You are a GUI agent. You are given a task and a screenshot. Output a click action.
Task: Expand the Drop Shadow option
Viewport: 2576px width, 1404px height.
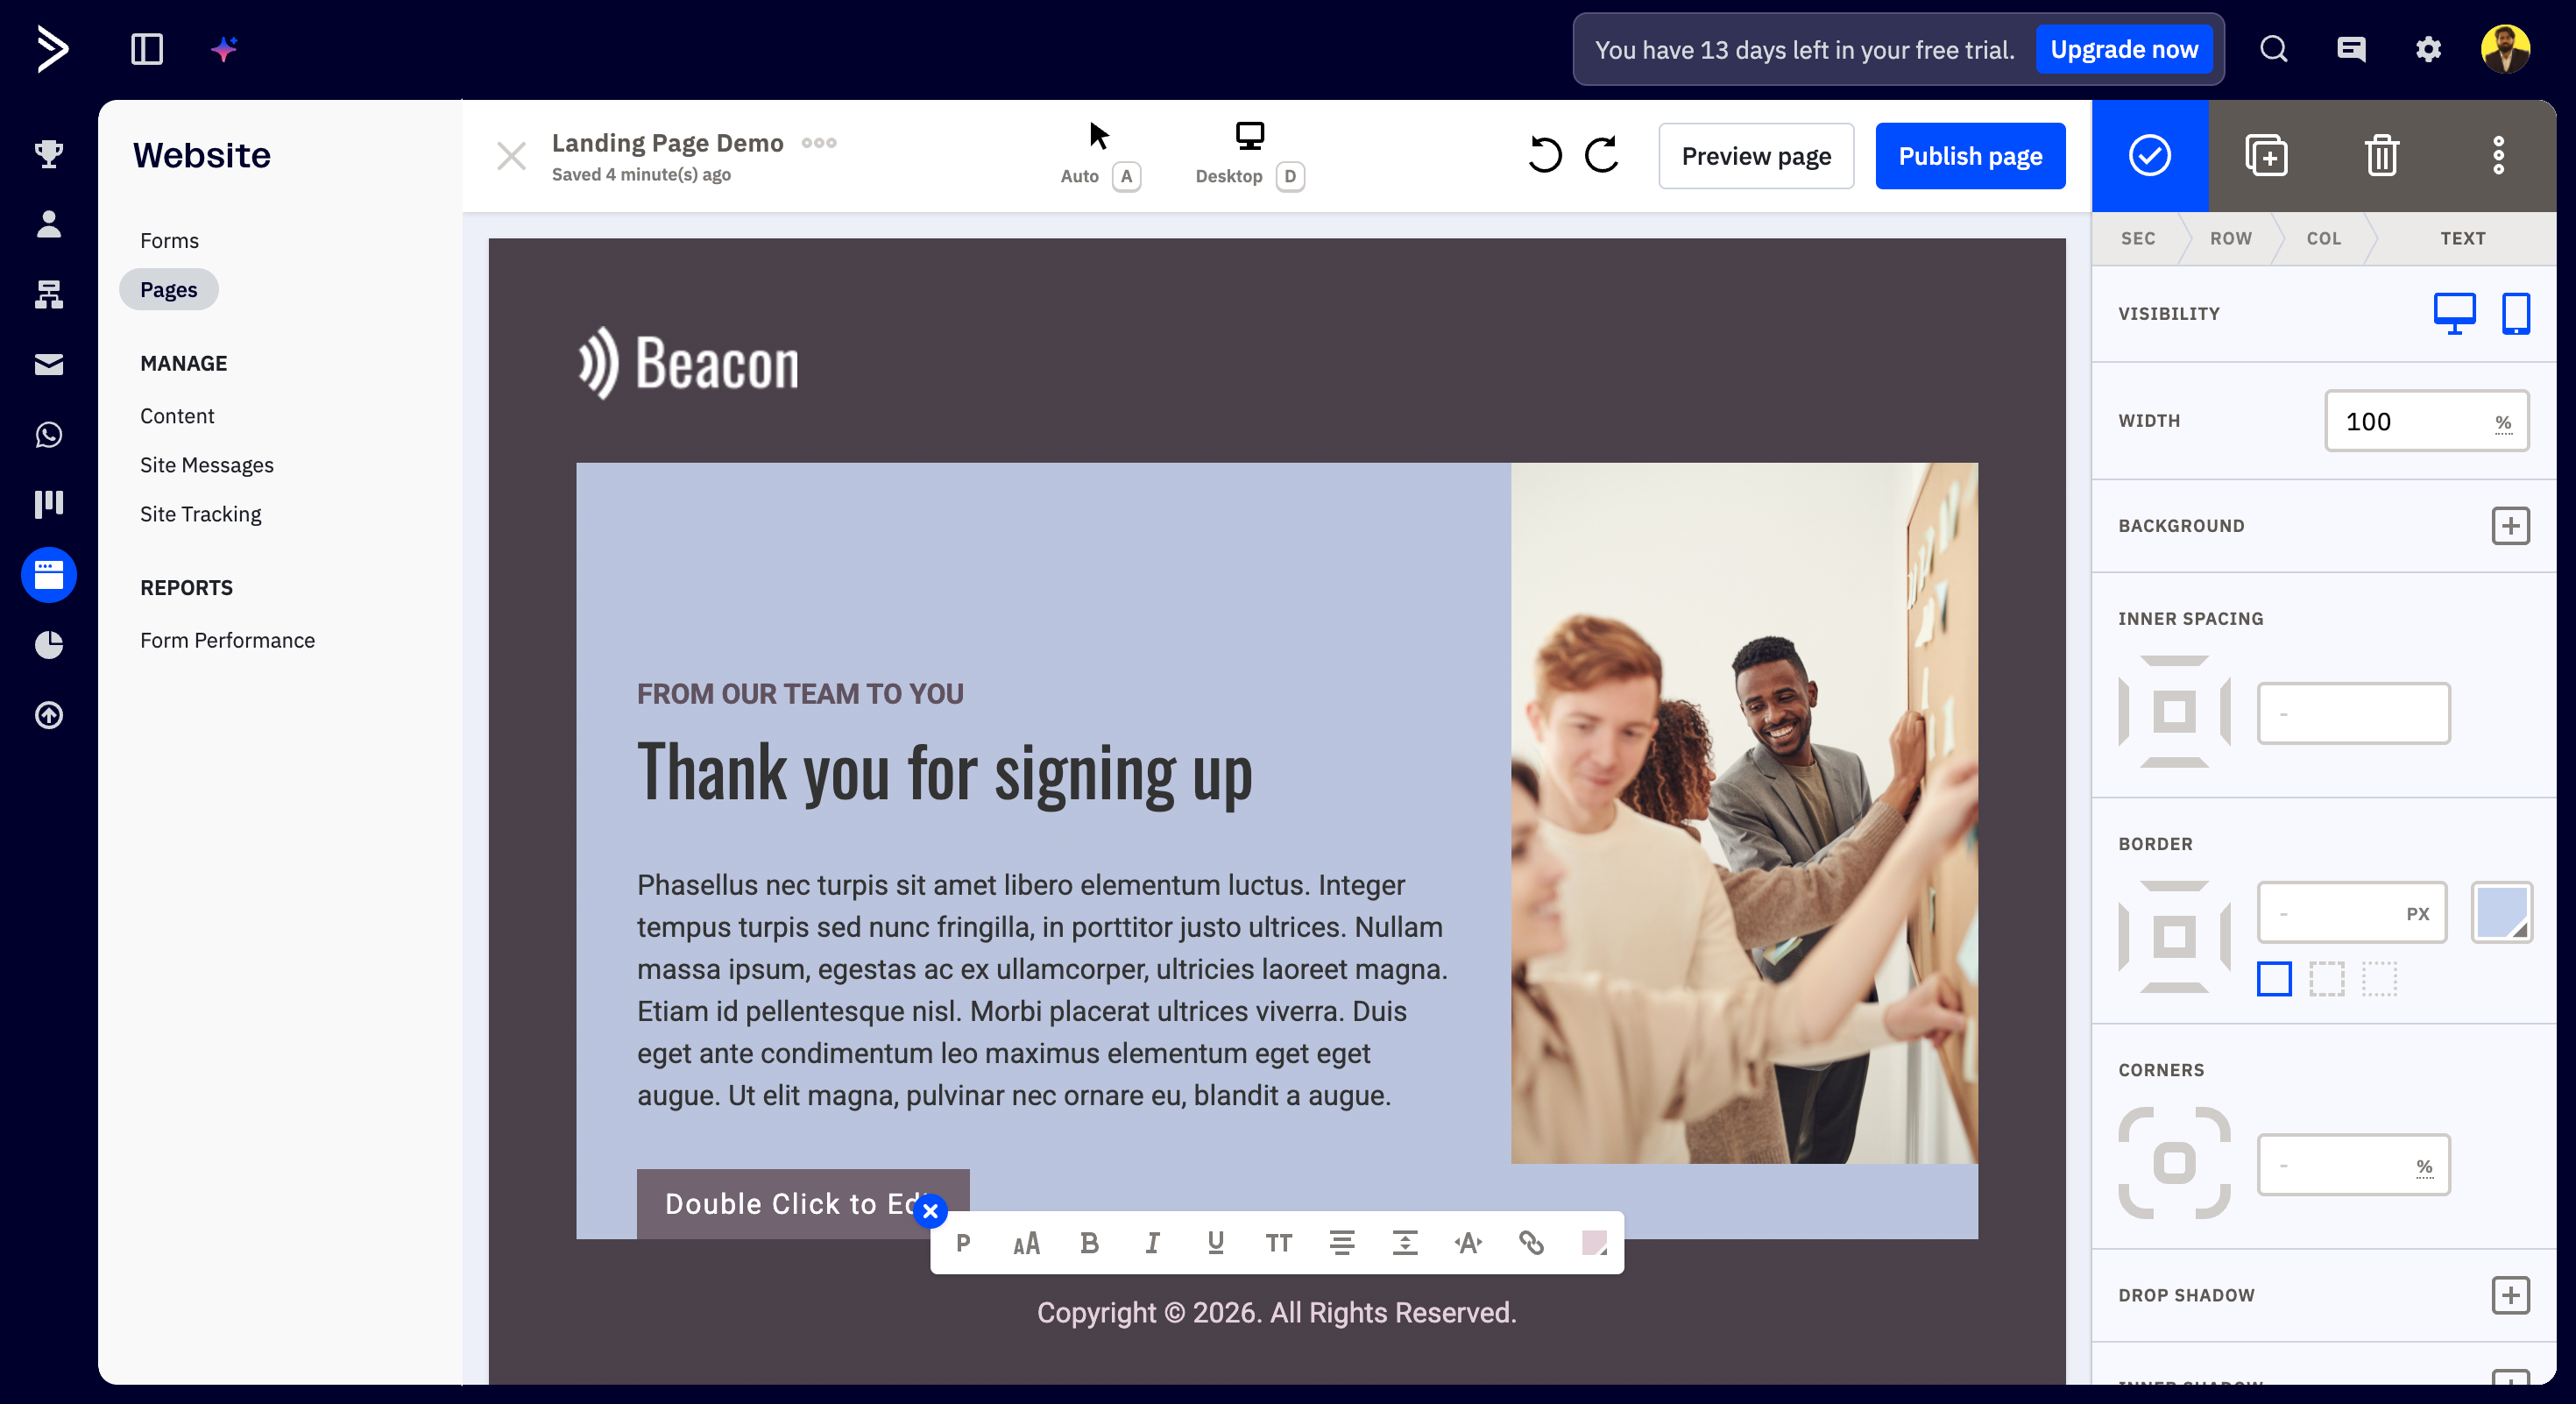(x=2510, y=1295)
